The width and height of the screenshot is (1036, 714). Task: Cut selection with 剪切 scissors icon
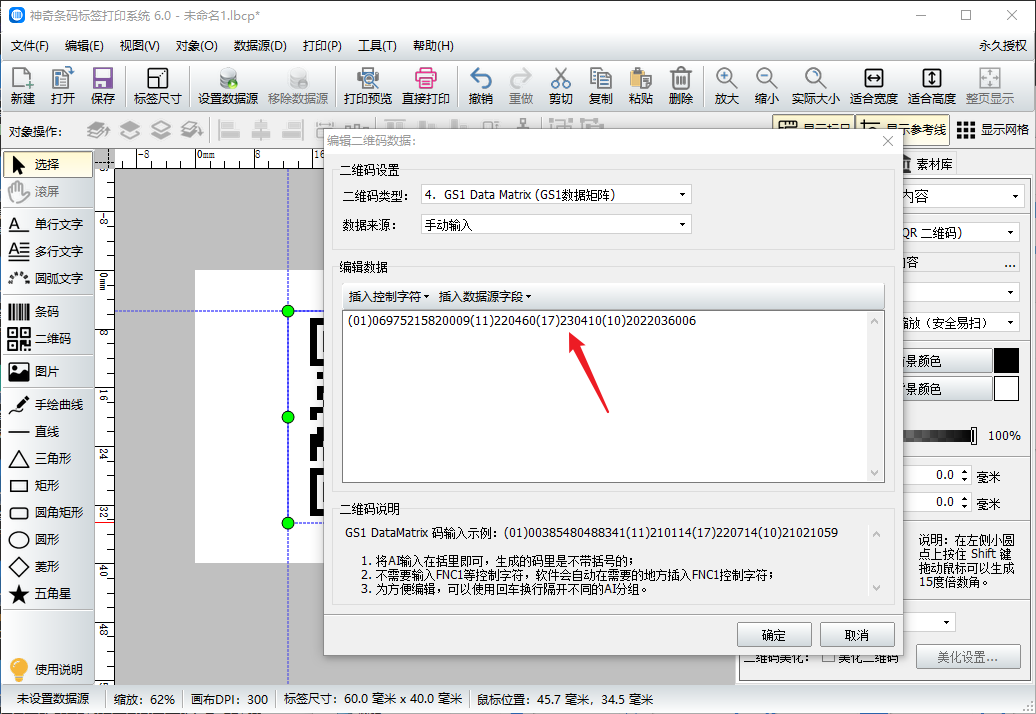(560, 86)
